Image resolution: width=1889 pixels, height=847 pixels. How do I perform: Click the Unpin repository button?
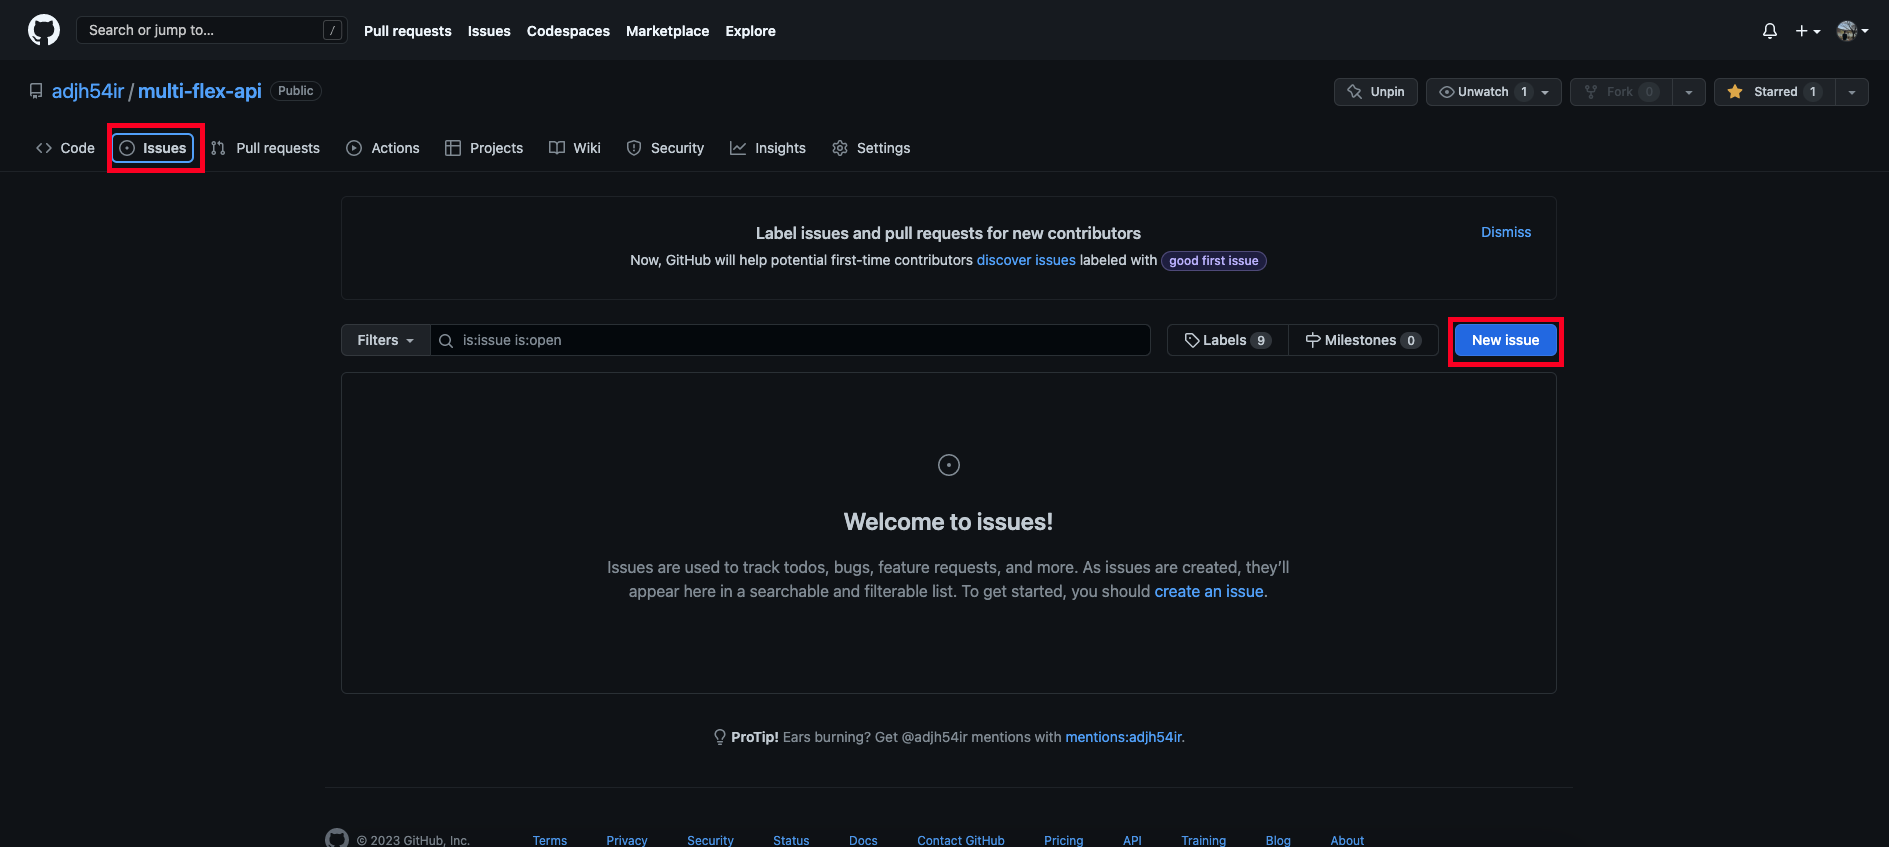[1376, 92]
